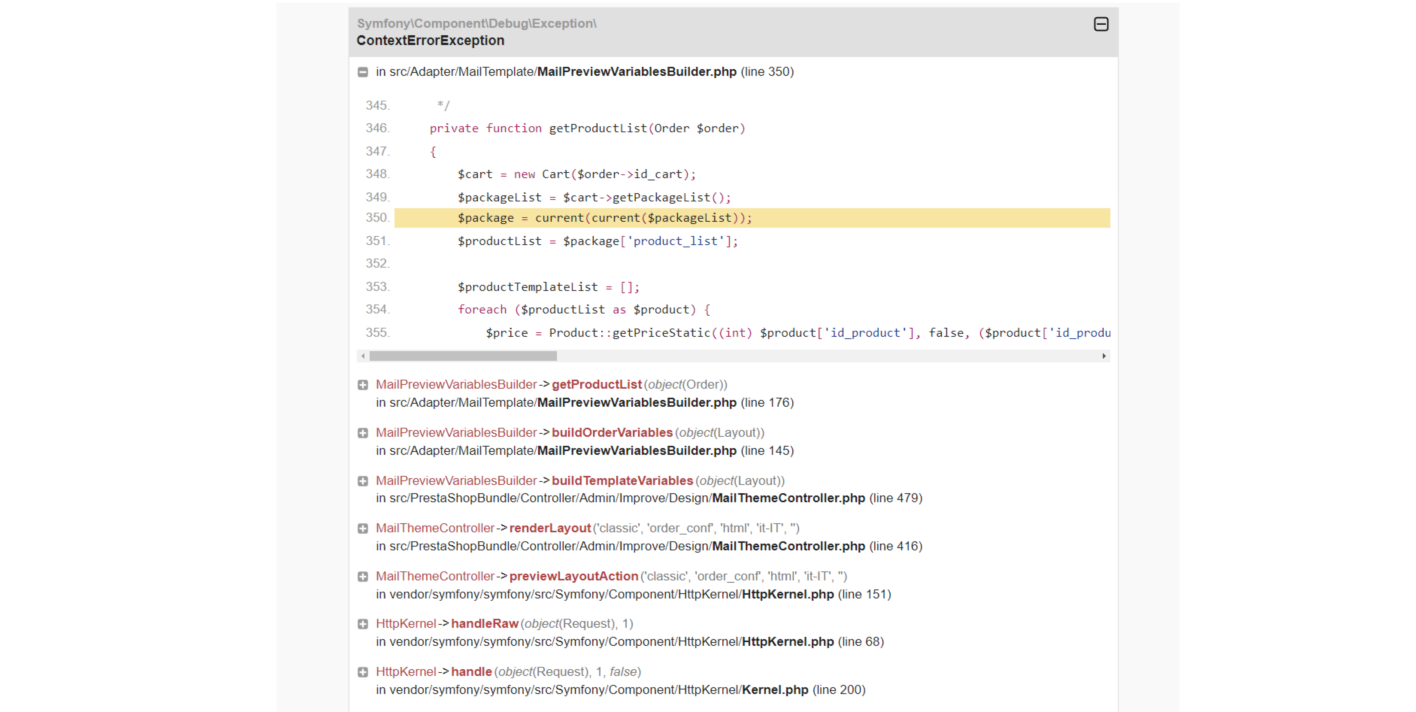Open Kernel.php (line 200) file link
1416x712 pixels.
[775, 690]
